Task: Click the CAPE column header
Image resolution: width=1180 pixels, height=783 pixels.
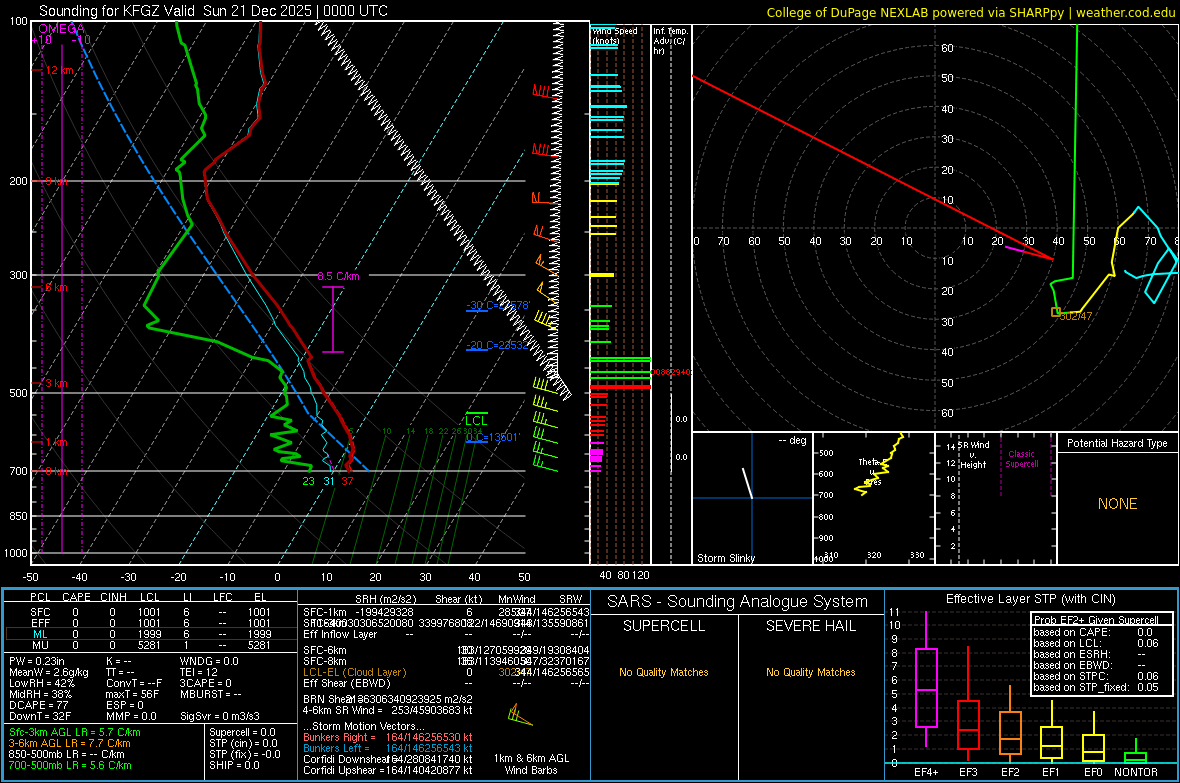Action: click(x=76, y=597)
